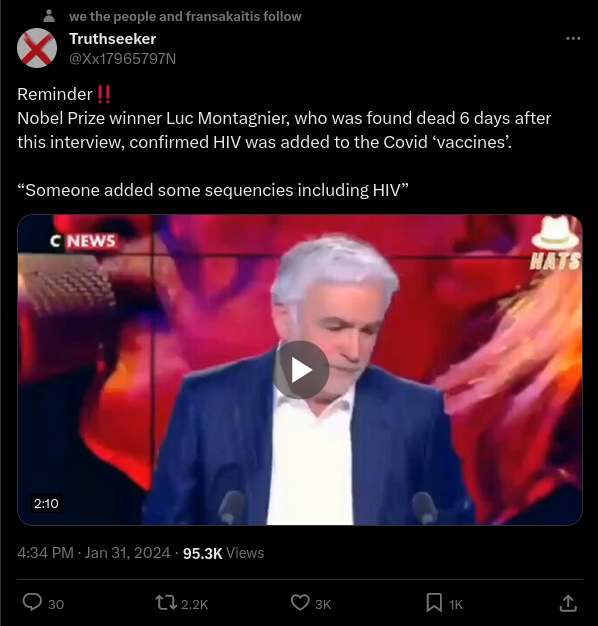Viewport: 598px width, 626px height.
Task: Open the @Xx17965797N handle
Action: click(x=123, y=59)
